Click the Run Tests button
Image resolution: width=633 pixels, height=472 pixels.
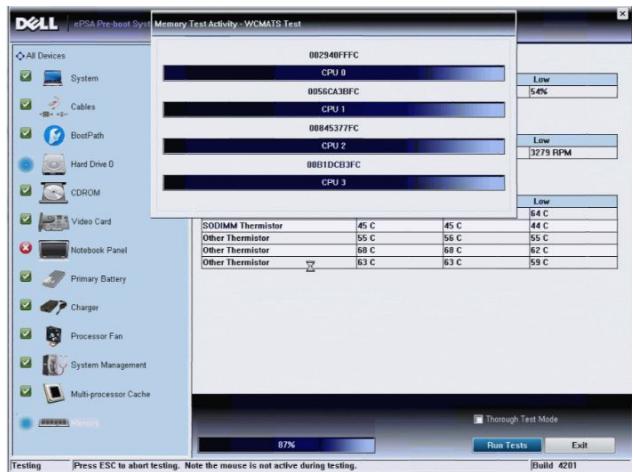tap(507, 445)
